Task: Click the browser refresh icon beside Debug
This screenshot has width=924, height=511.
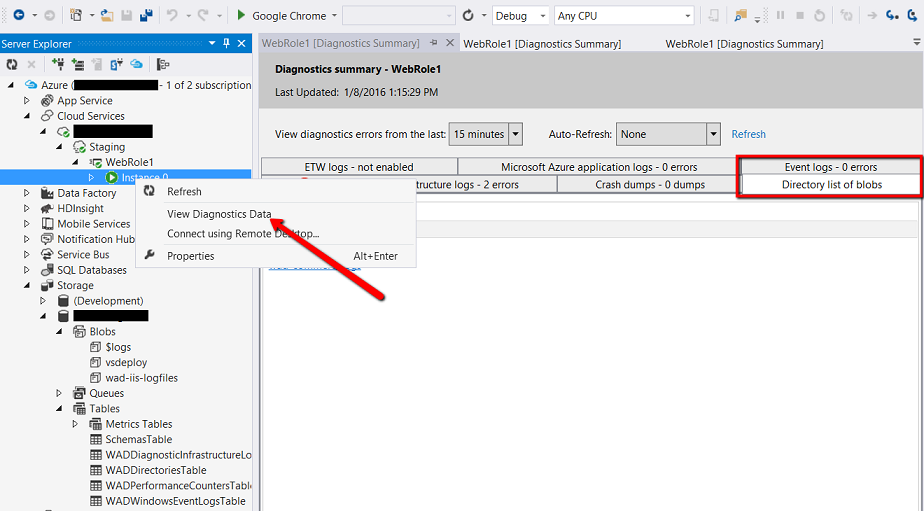Action: click(x=468, y=15)
